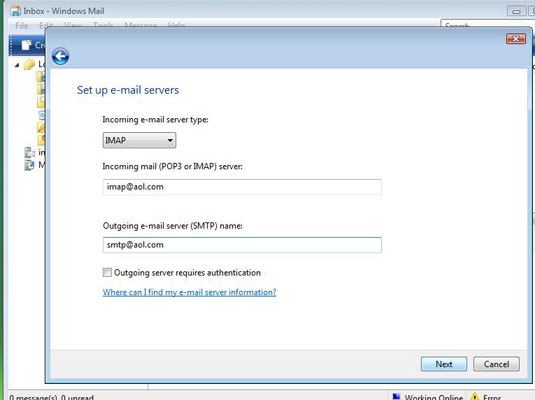
Task: Select the Local Folders folder icon
Action: (30, 64)
